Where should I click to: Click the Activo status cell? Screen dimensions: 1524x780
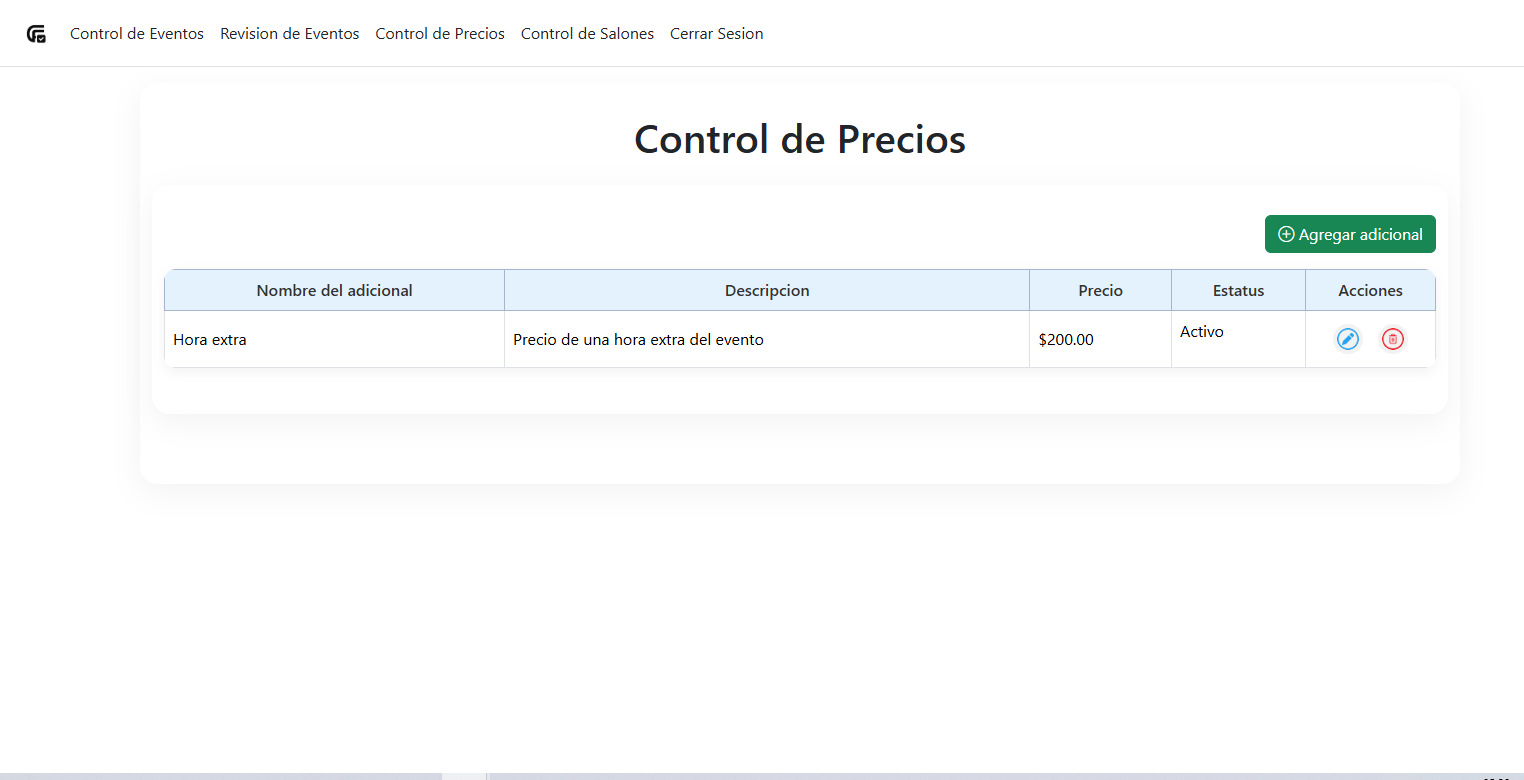1238,339
